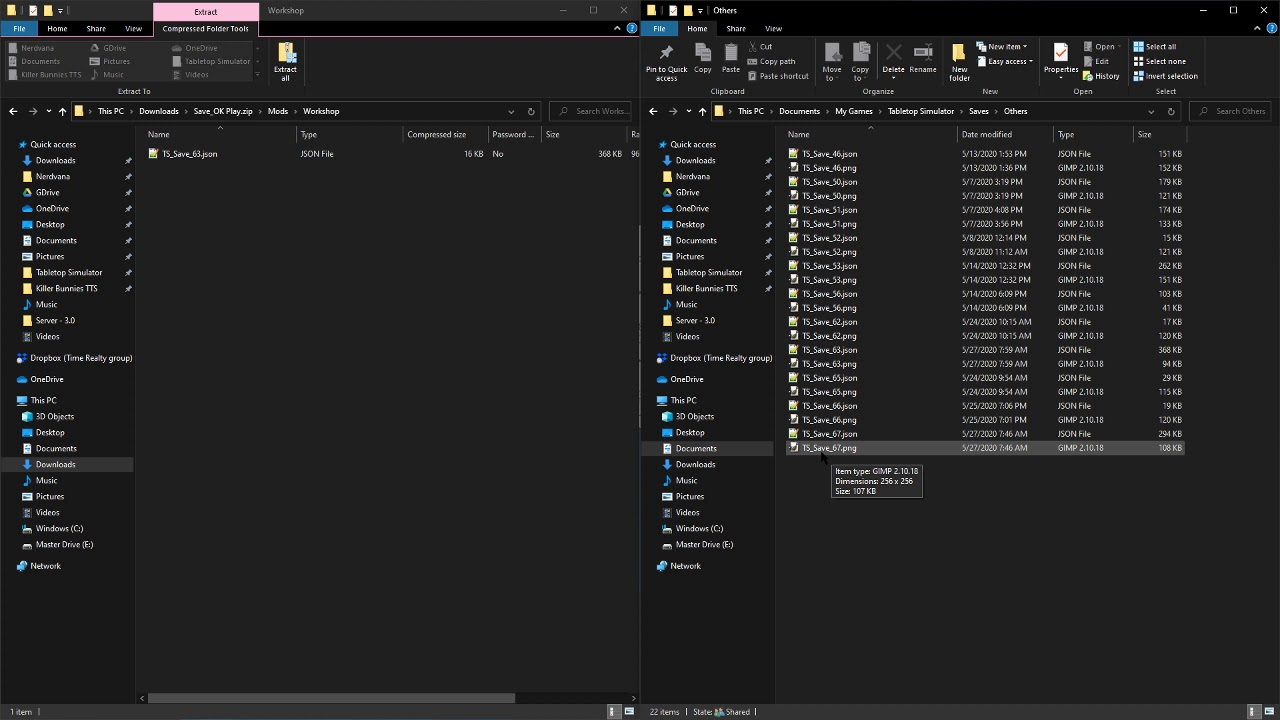Screen dimensions: 1280x720
Task: Select TS_Save_65.json in Others window
Action: [x=829, y=378]
